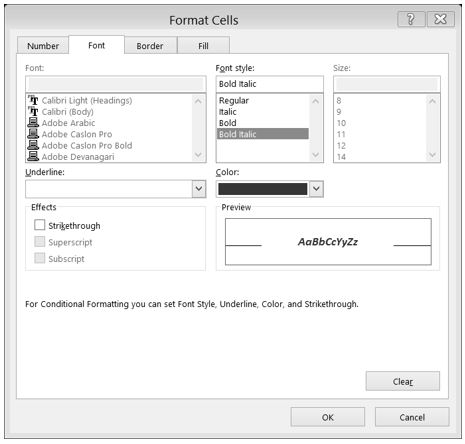
Task: Click the Cancel button
Action: (412, 417)
